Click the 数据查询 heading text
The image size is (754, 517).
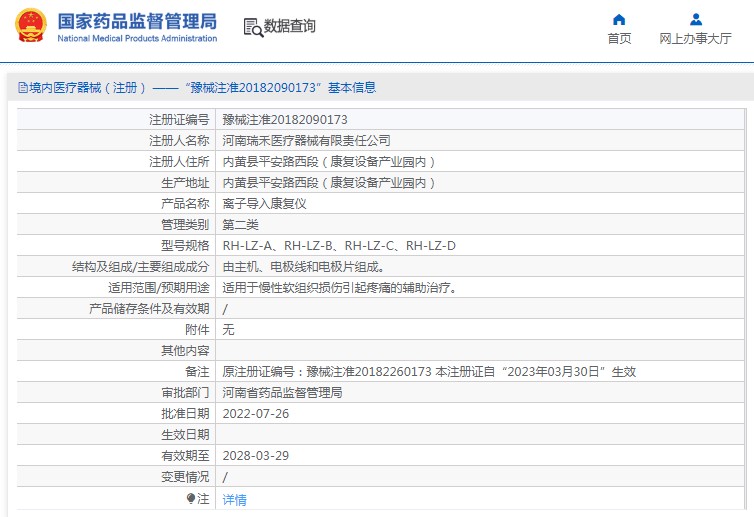coord(289,26)
